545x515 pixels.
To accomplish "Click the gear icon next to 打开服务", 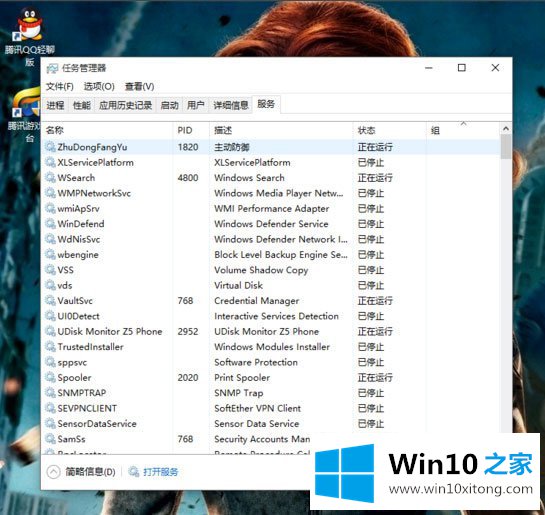I will (x=134, y=472).
